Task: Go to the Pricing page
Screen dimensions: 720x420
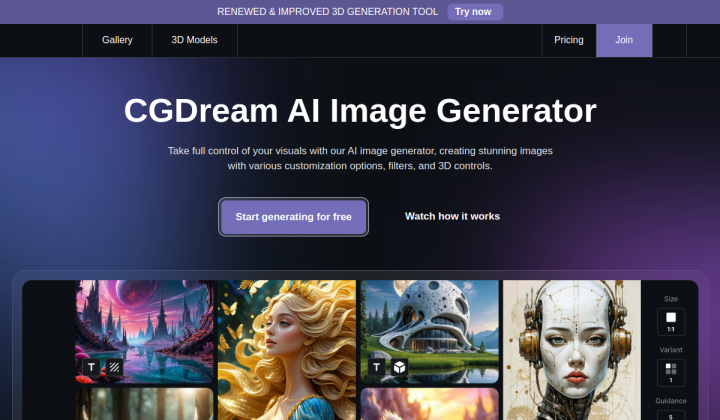Action: pyautogui.click(x=568, y=40)
